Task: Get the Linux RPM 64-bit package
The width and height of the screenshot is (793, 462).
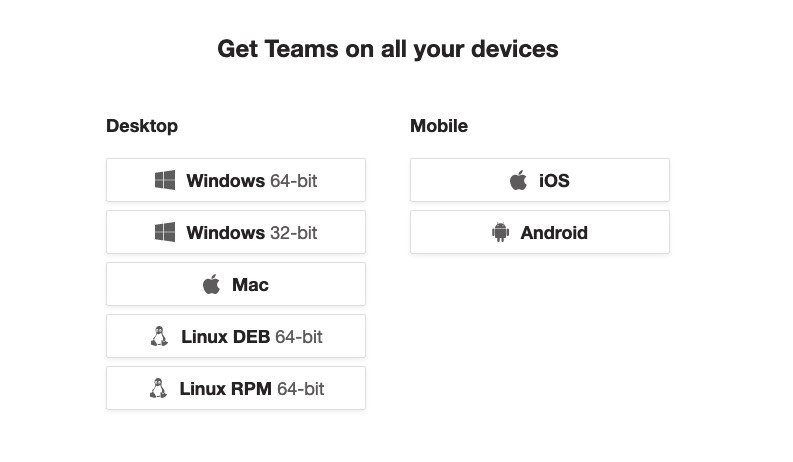Action: [236, 388]
